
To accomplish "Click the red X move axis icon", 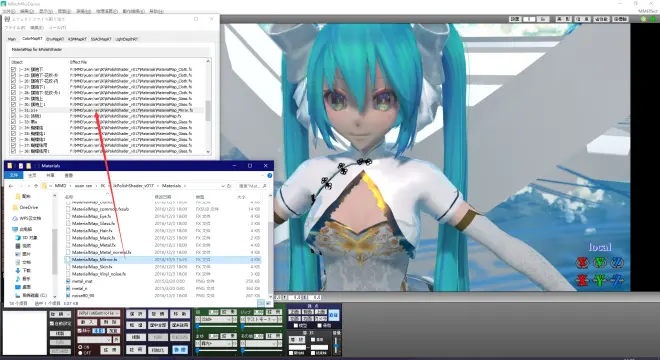I will click(582, 280).
